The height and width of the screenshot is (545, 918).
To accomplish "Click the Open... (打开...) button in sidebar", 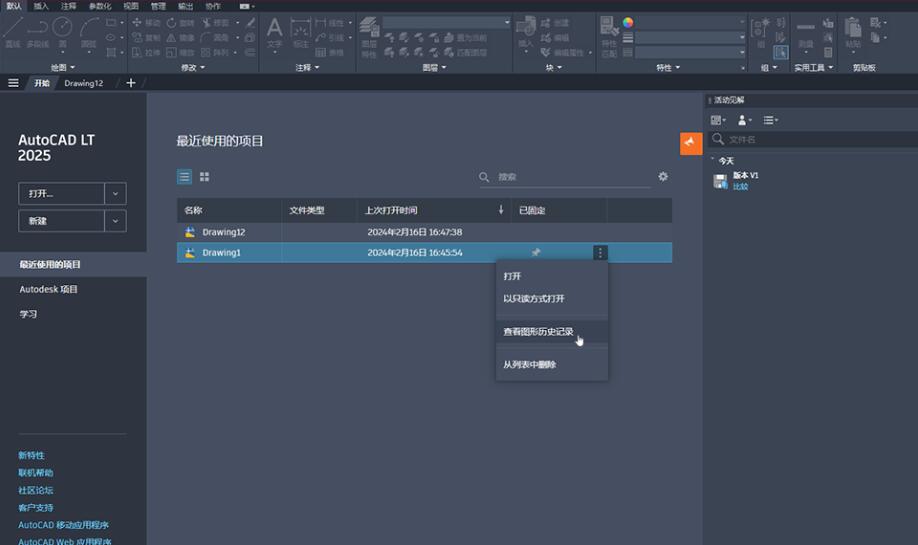I will pyautogui.click(x=61, y=194).
